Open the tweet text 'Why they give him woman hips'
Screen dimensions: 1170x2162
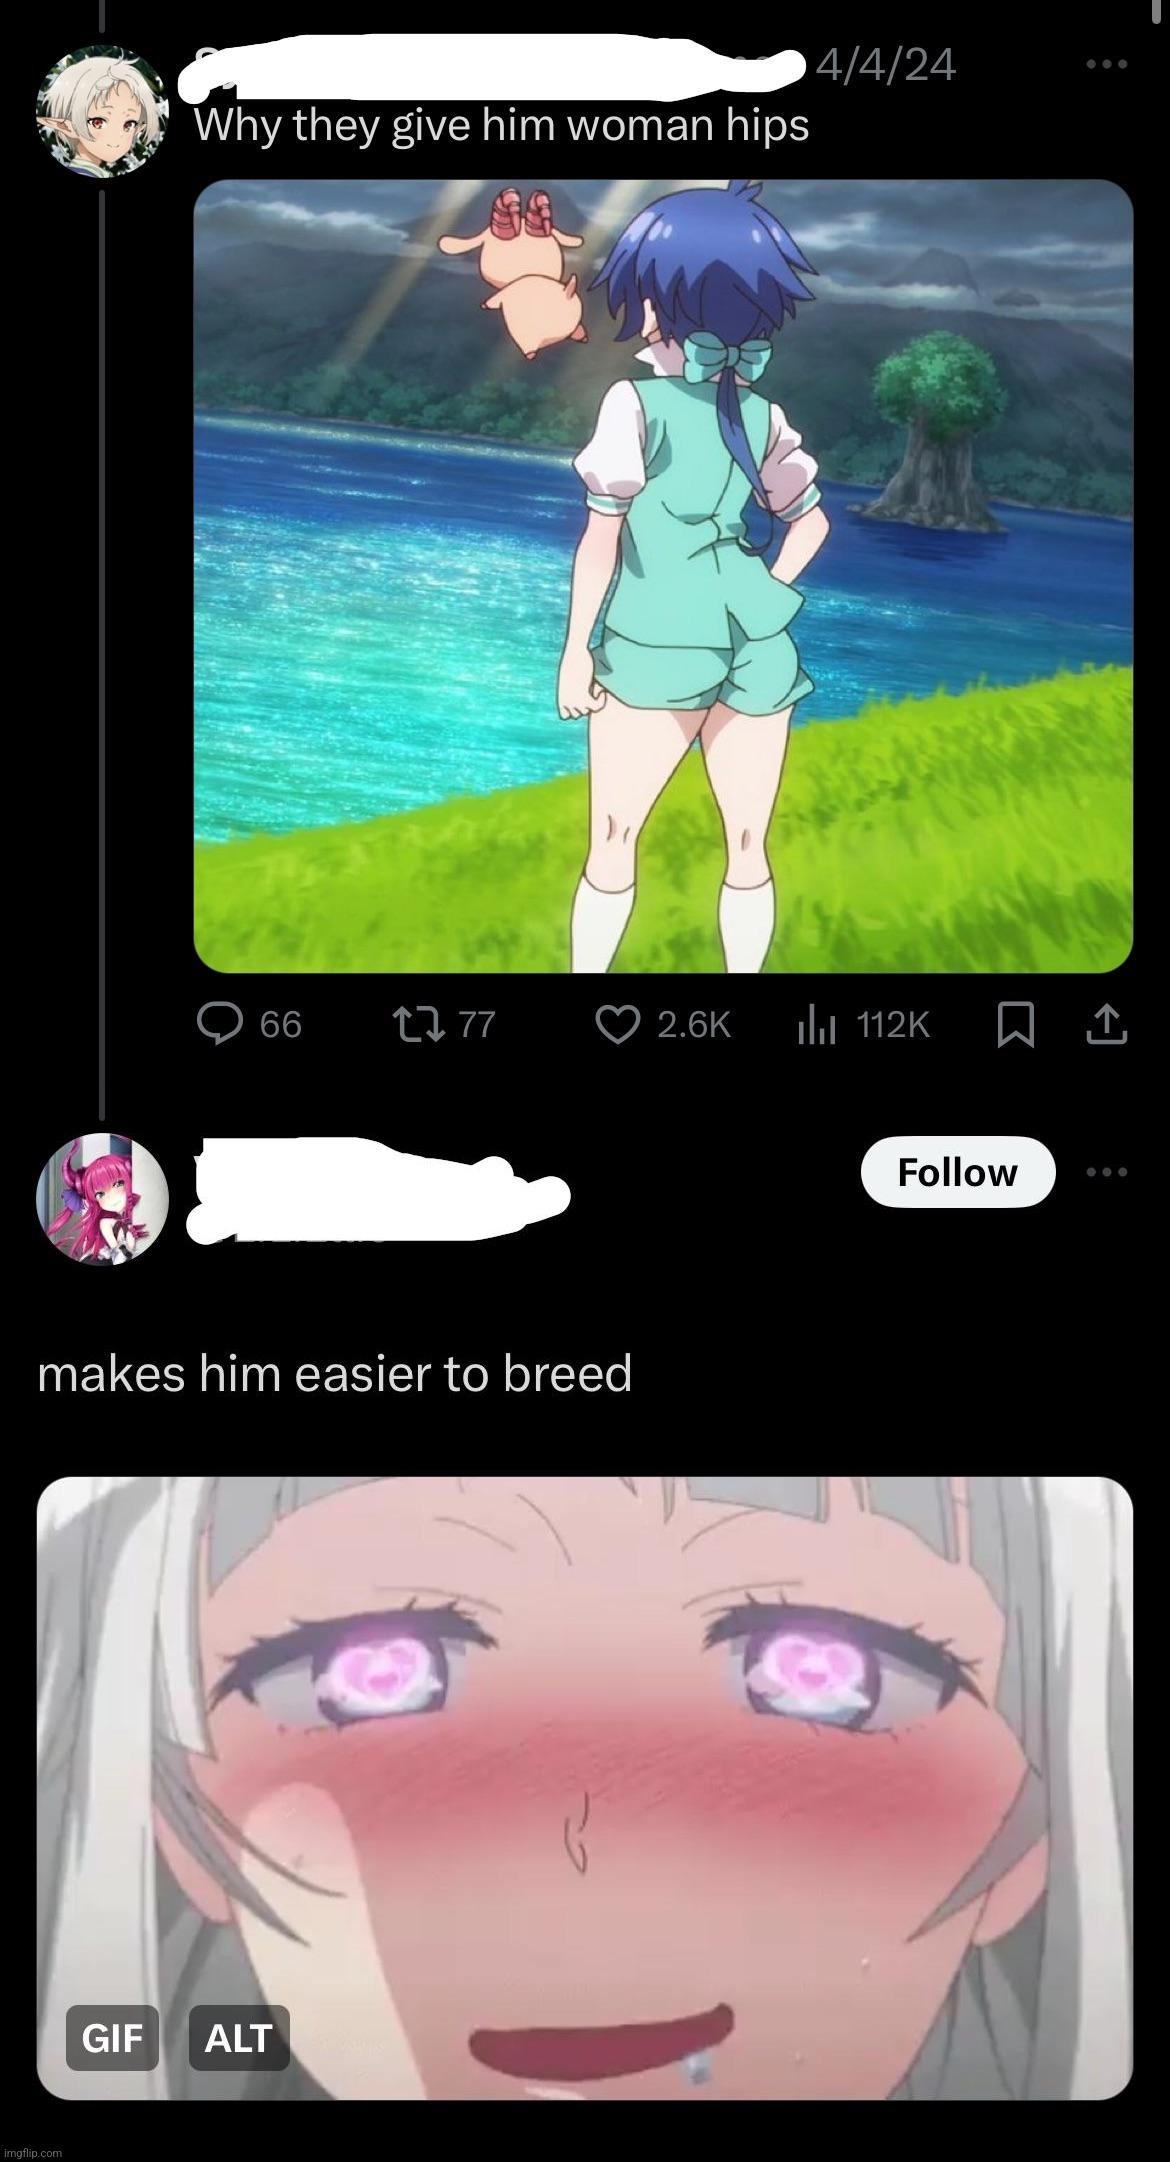pyautogui.click(x=501, y=125)
